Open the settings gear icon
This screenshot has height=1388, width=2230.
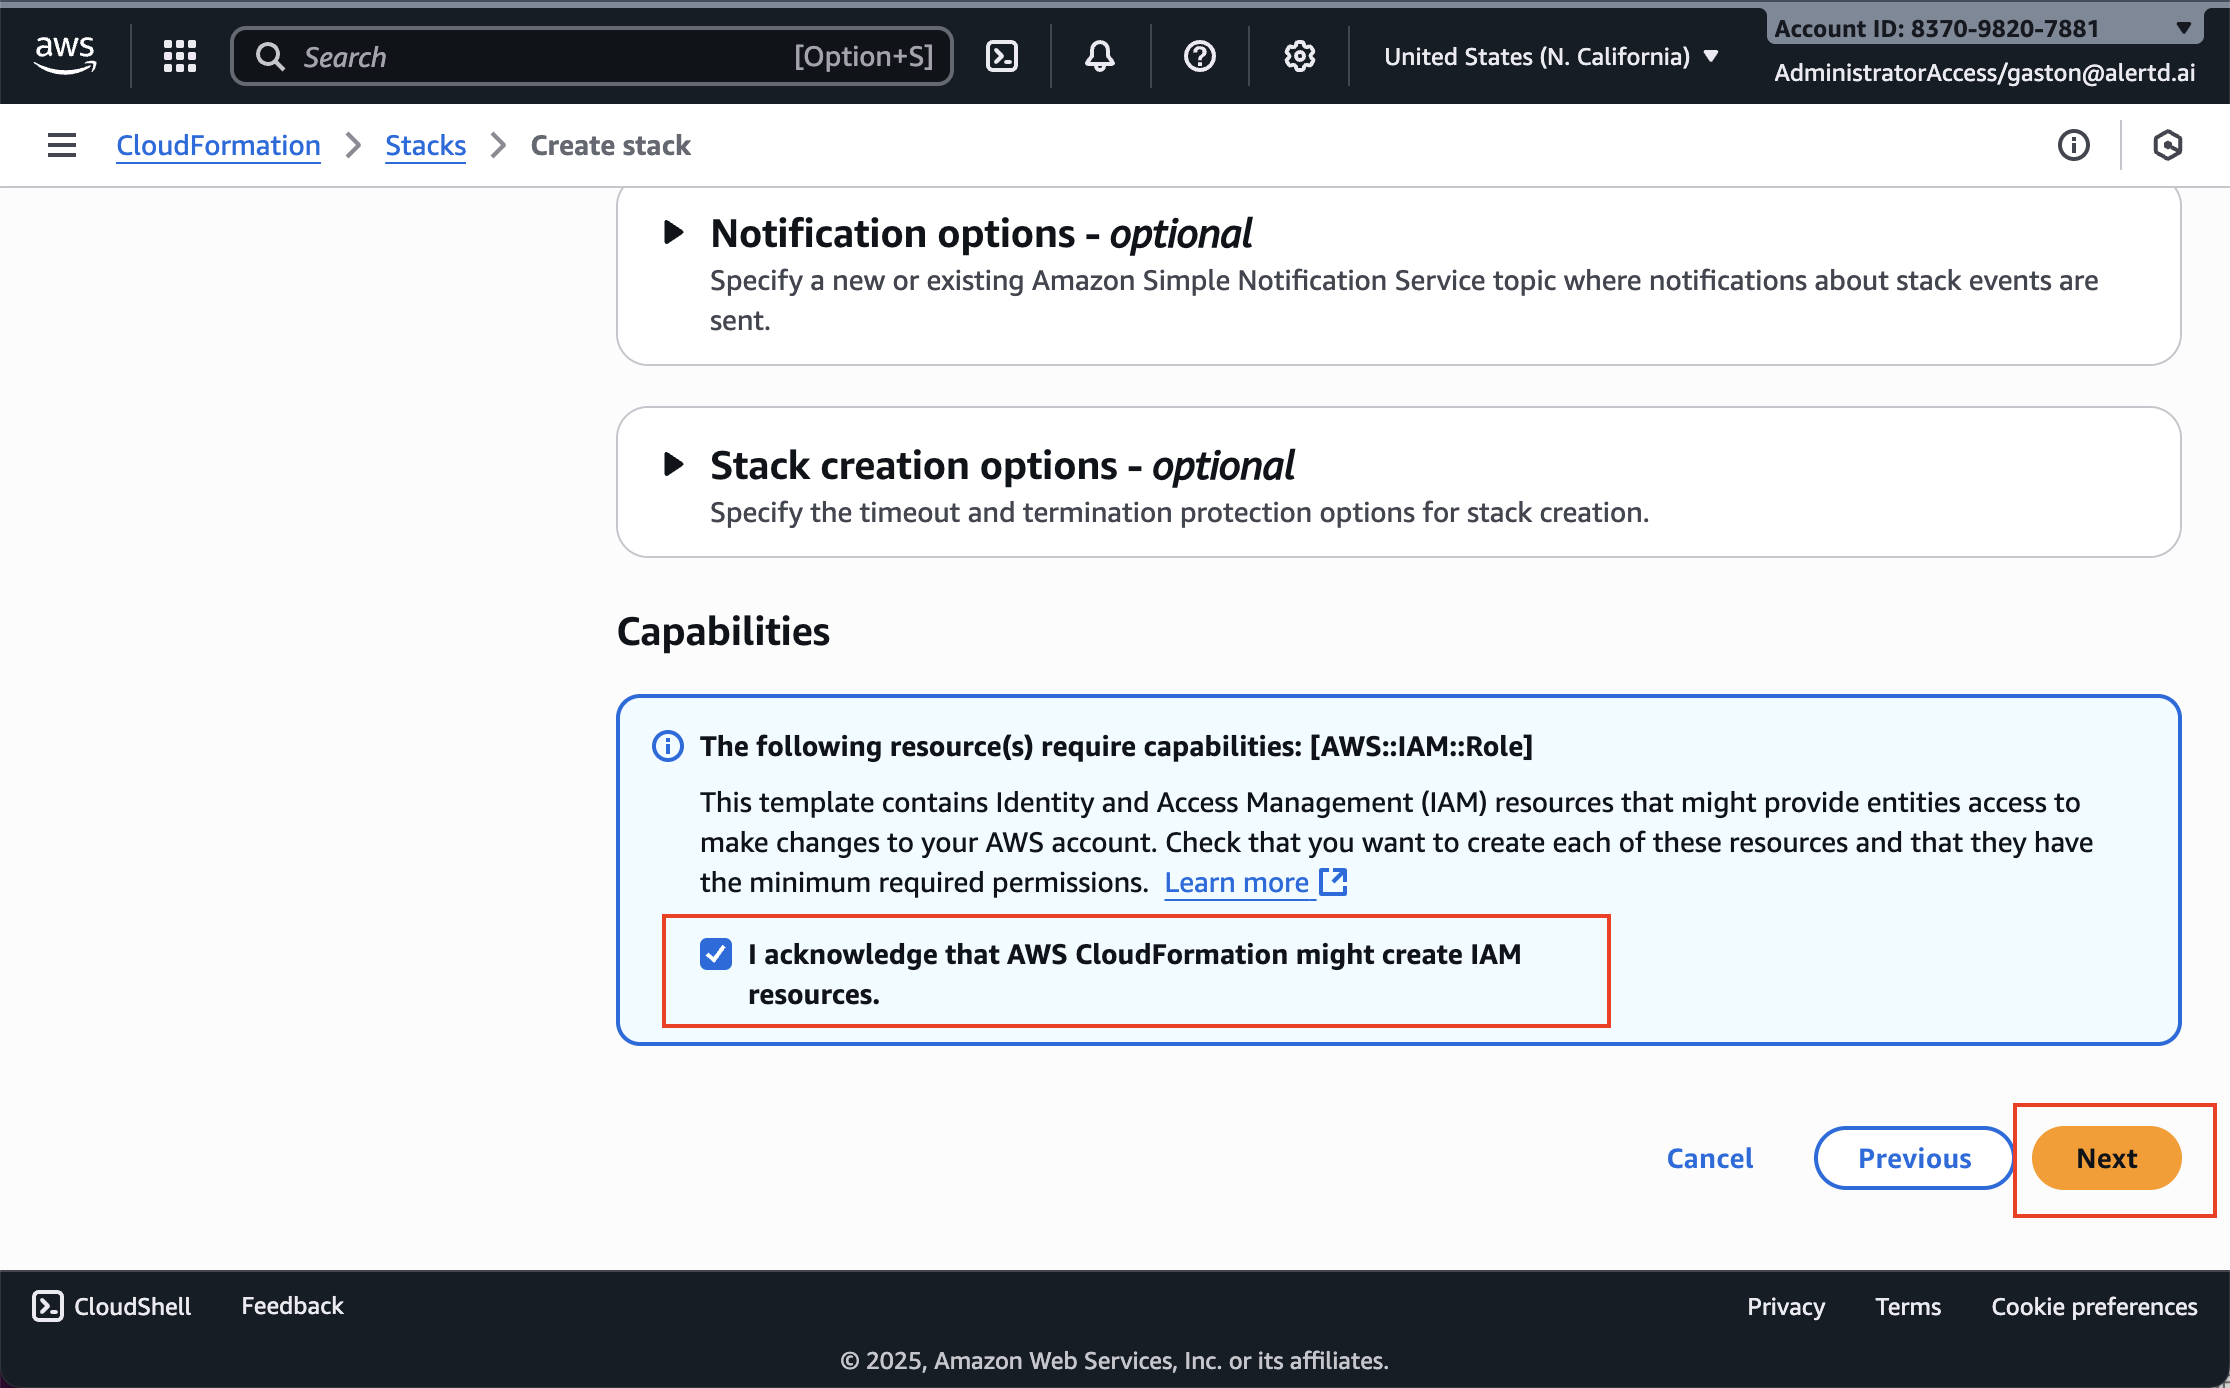pos(1298,56)
